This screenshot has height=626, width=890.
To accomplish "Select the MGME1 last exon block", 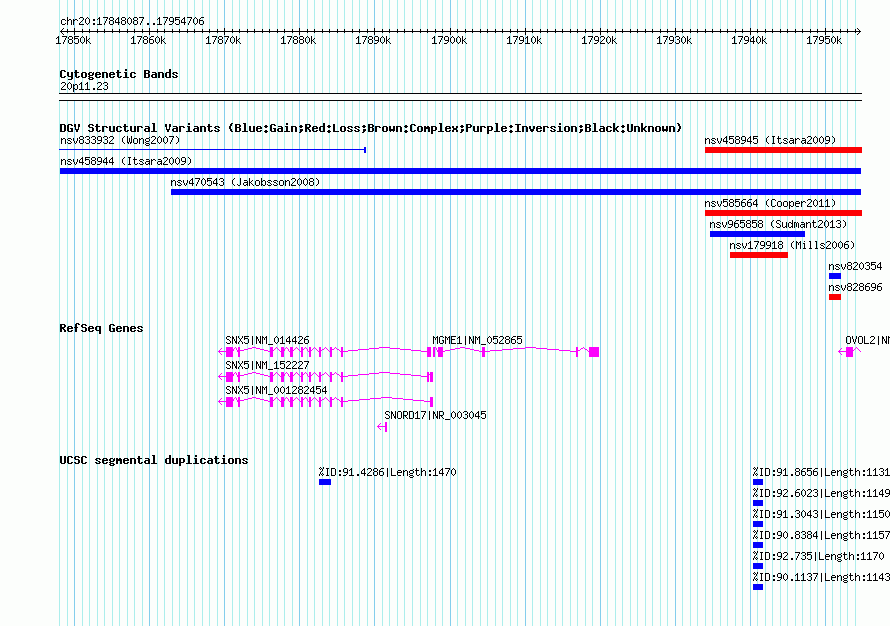I will (x=594, y=352).
